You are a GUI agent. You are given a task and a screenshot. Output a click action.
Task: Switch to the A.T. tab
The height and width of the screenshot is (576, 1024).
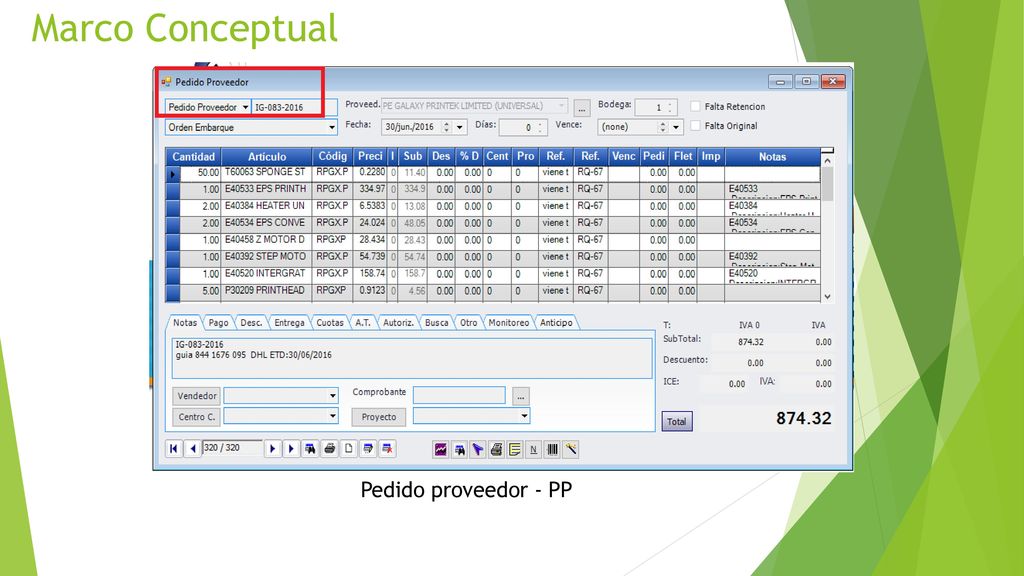tap(362, 323)
